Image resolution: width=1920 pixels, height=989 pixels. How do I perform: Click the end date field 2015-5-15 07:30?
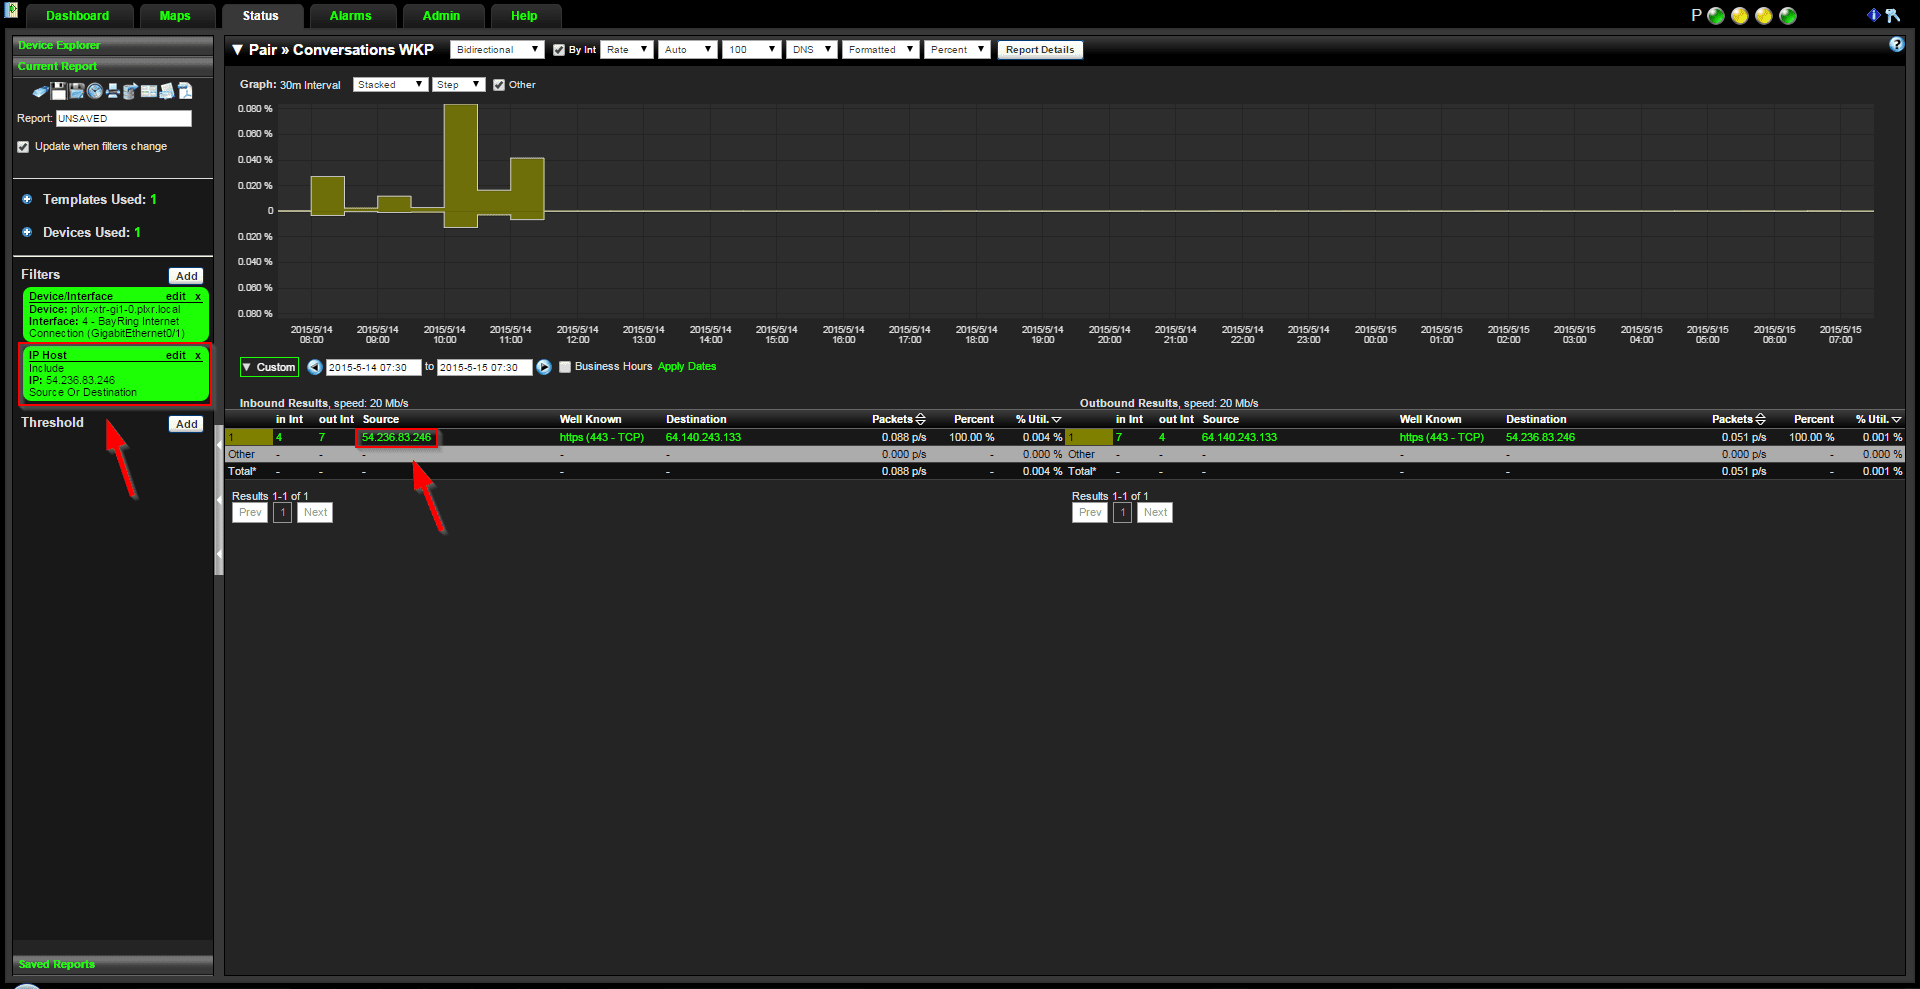[x=484, y=367]
